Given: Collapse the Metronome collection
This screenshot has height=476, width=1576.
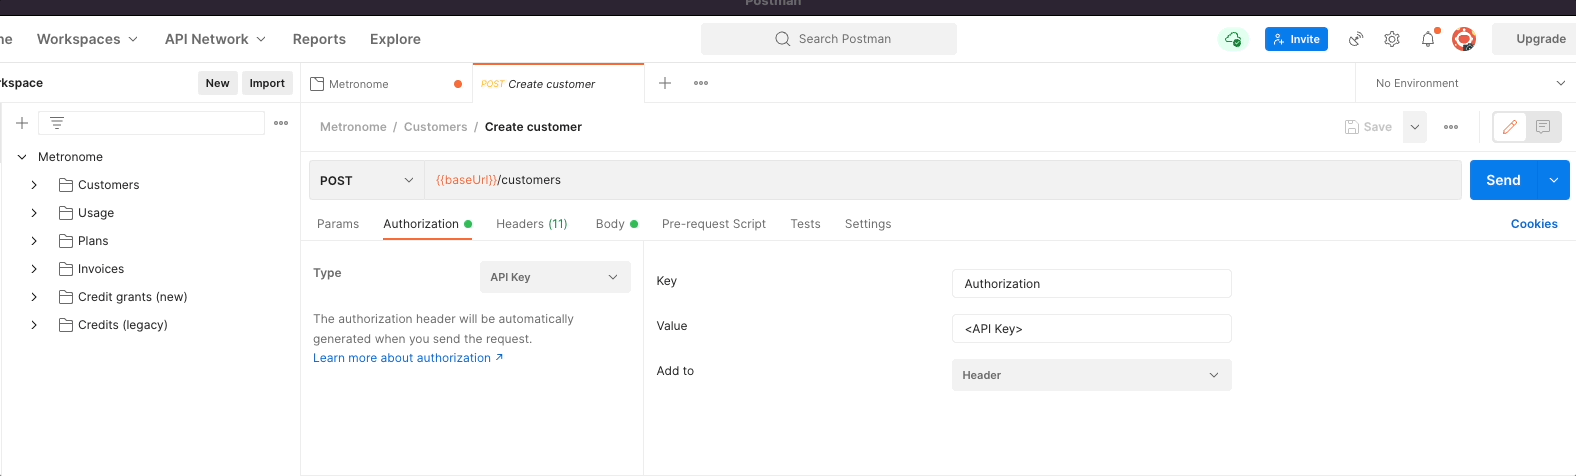Looking at the screenshot, I should pyautogui.click(x=22, y=157).
